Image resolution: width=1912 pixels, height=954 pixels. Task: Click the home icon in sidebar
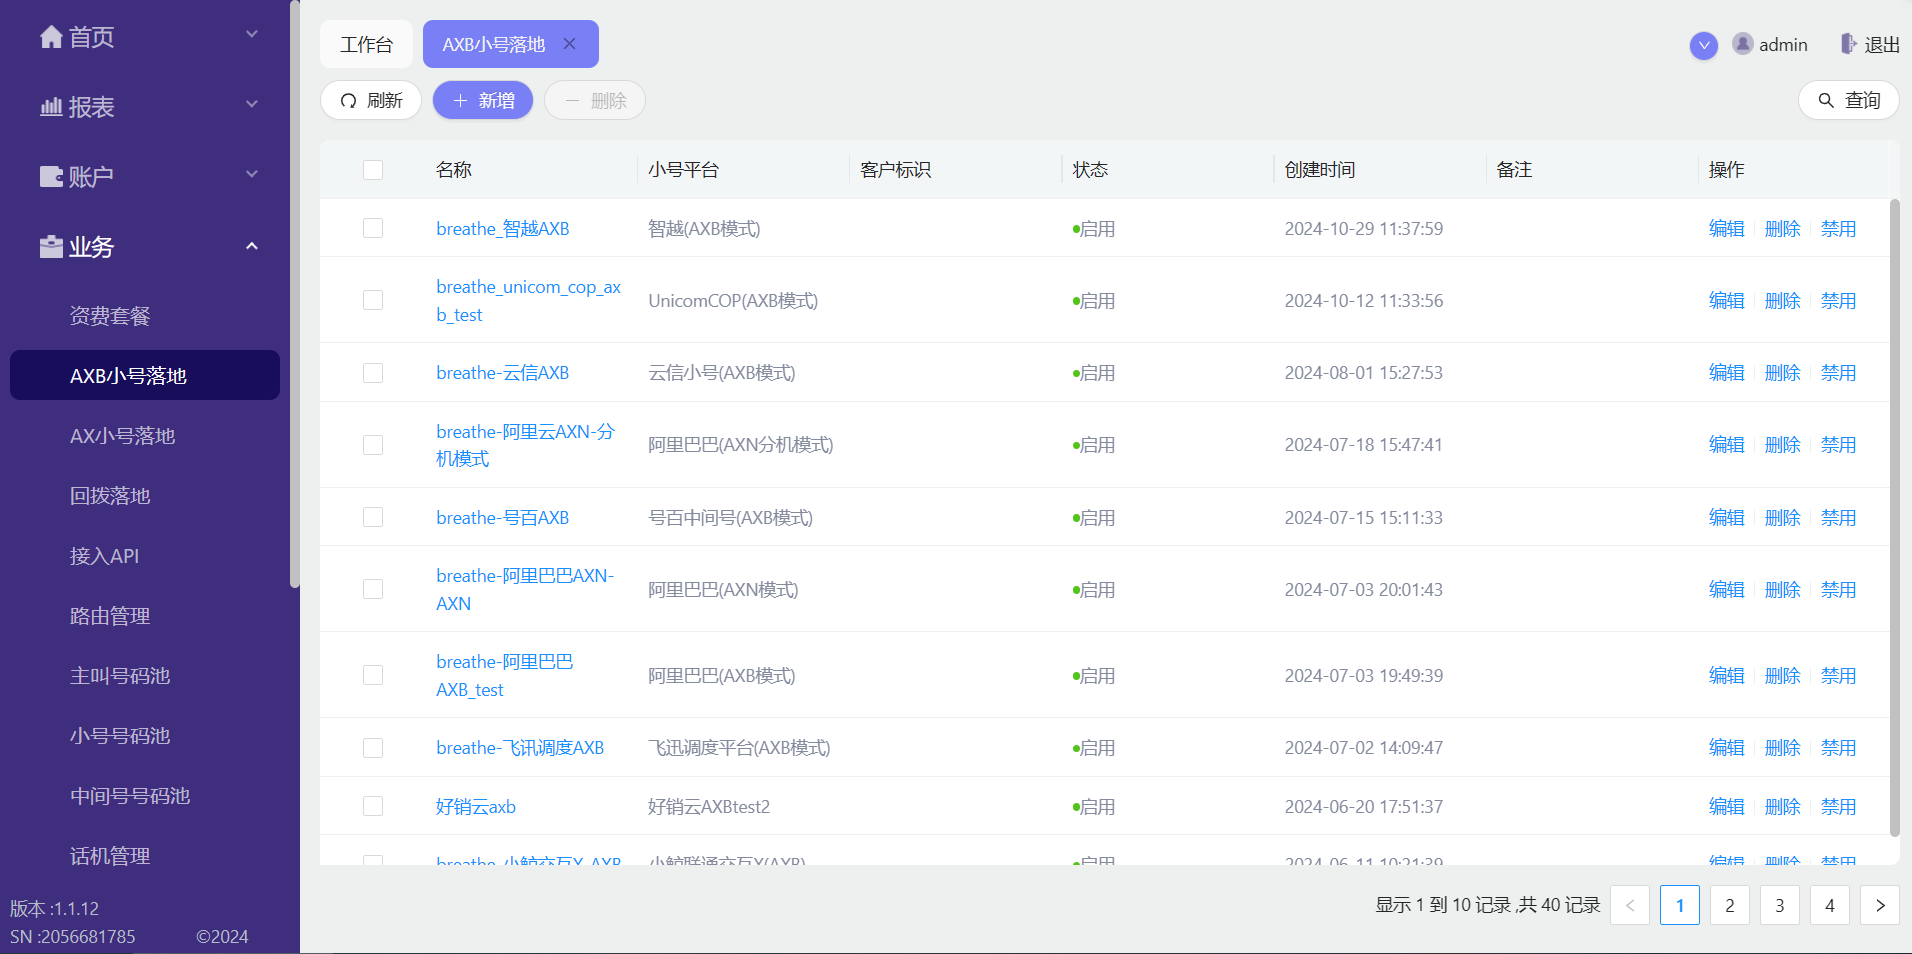[51, 37]
